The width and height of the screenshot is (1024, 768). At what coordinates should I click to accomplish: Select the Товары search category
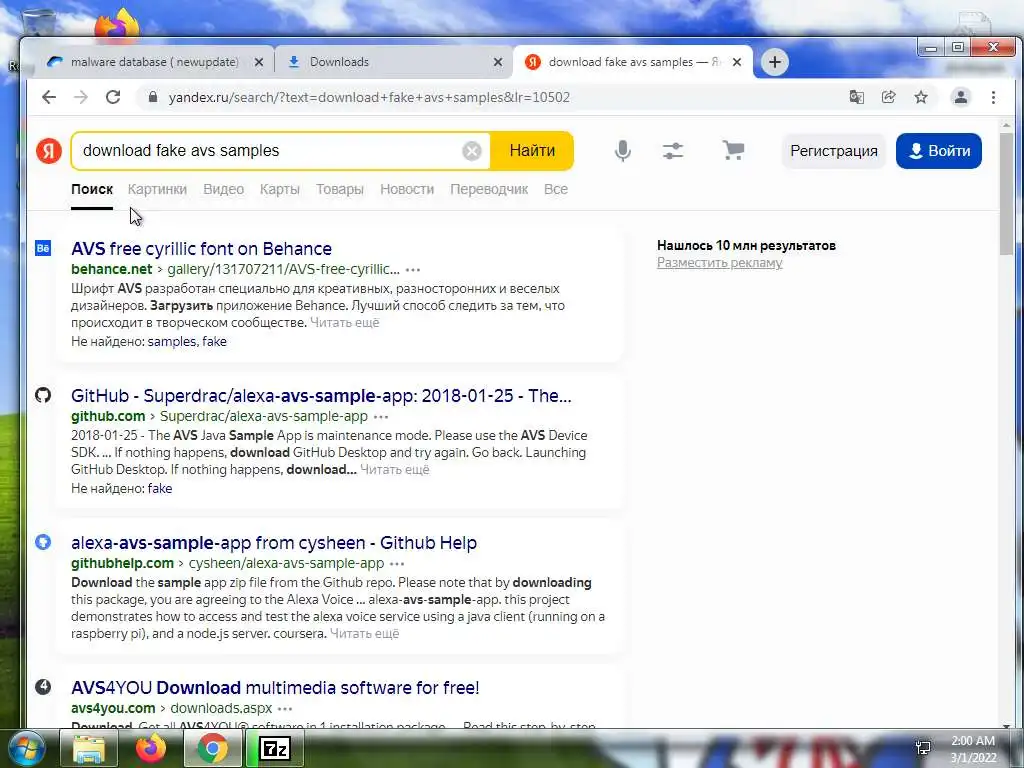click(340, 189)
